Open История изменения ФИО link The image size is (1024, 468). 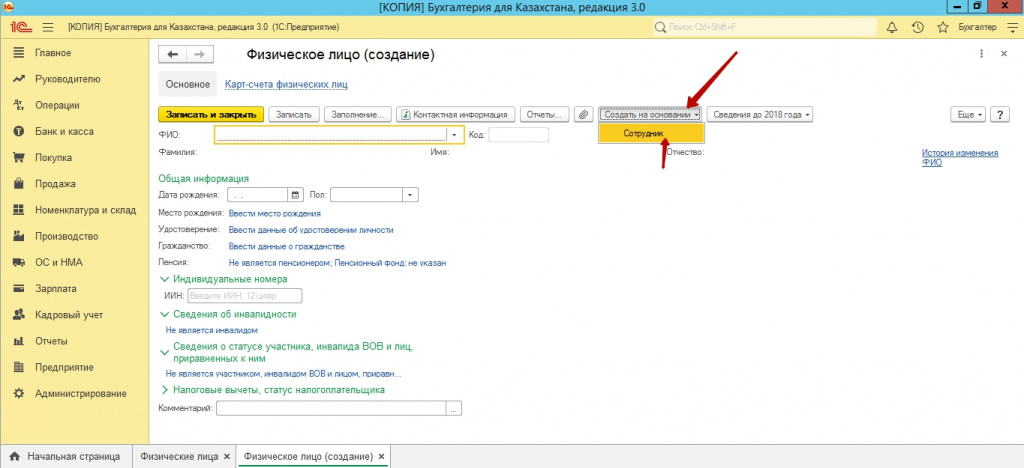(x=960, y=158)
